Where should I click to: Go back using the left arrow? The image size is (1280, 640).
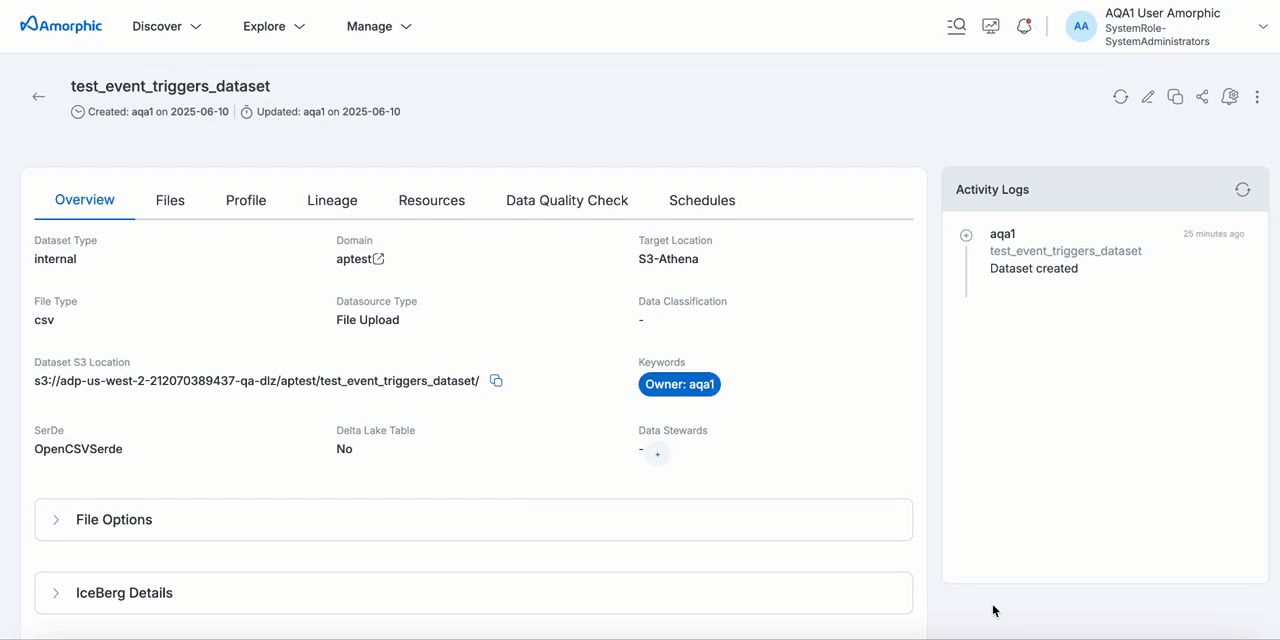click(39, 97)
